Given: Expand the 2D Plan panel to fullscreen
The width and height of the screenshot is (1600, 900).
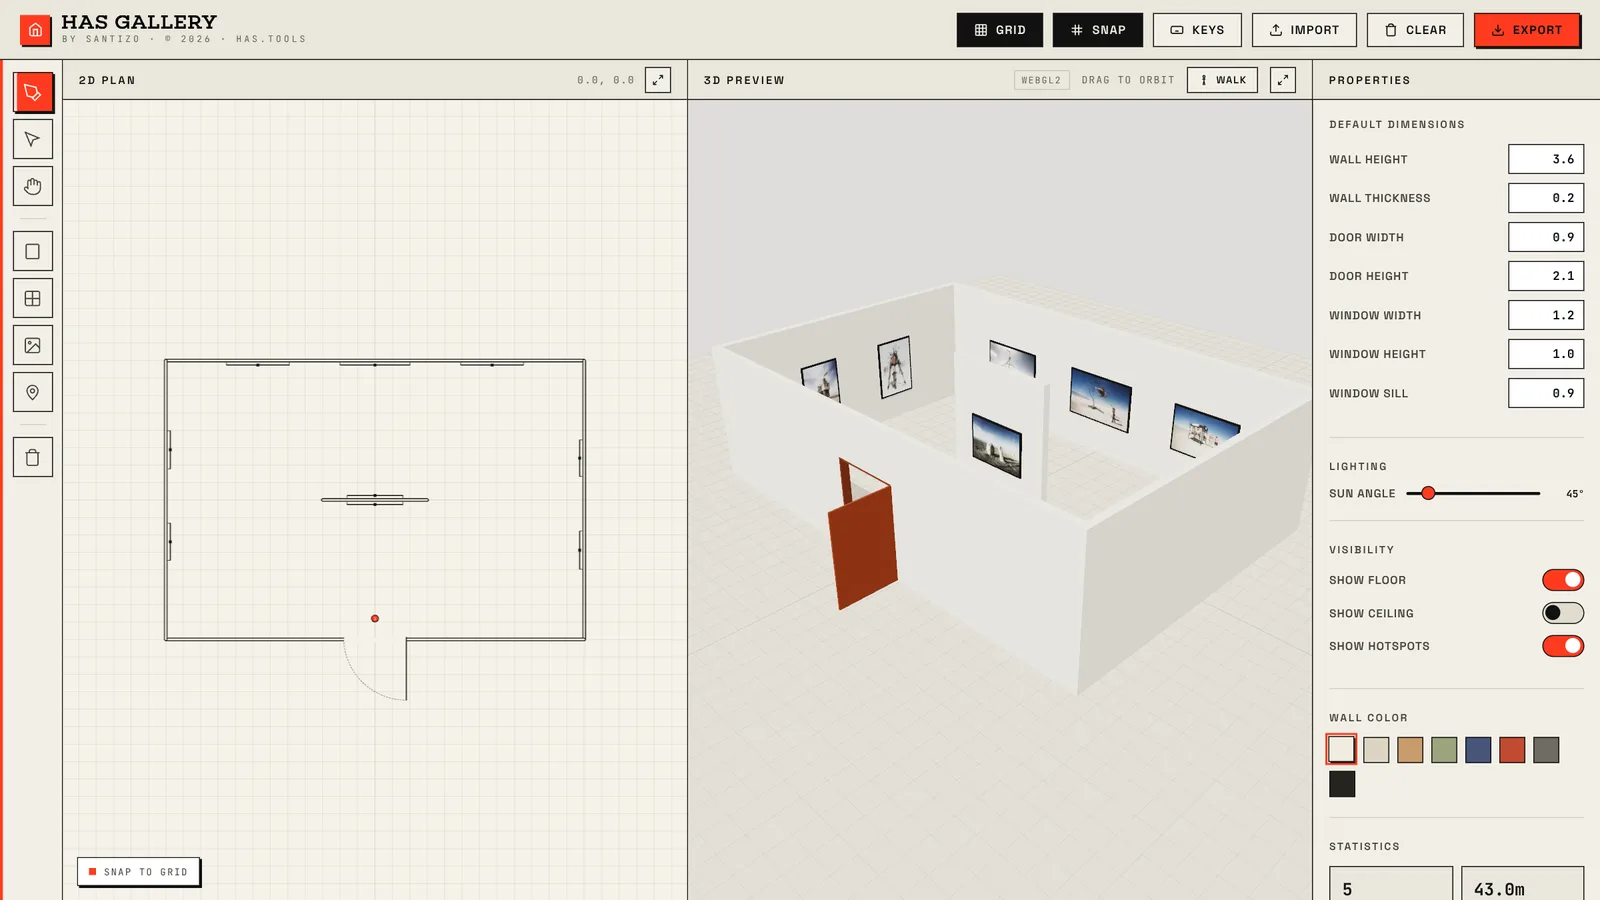Looking at the screenshot, I should (658, 80).
